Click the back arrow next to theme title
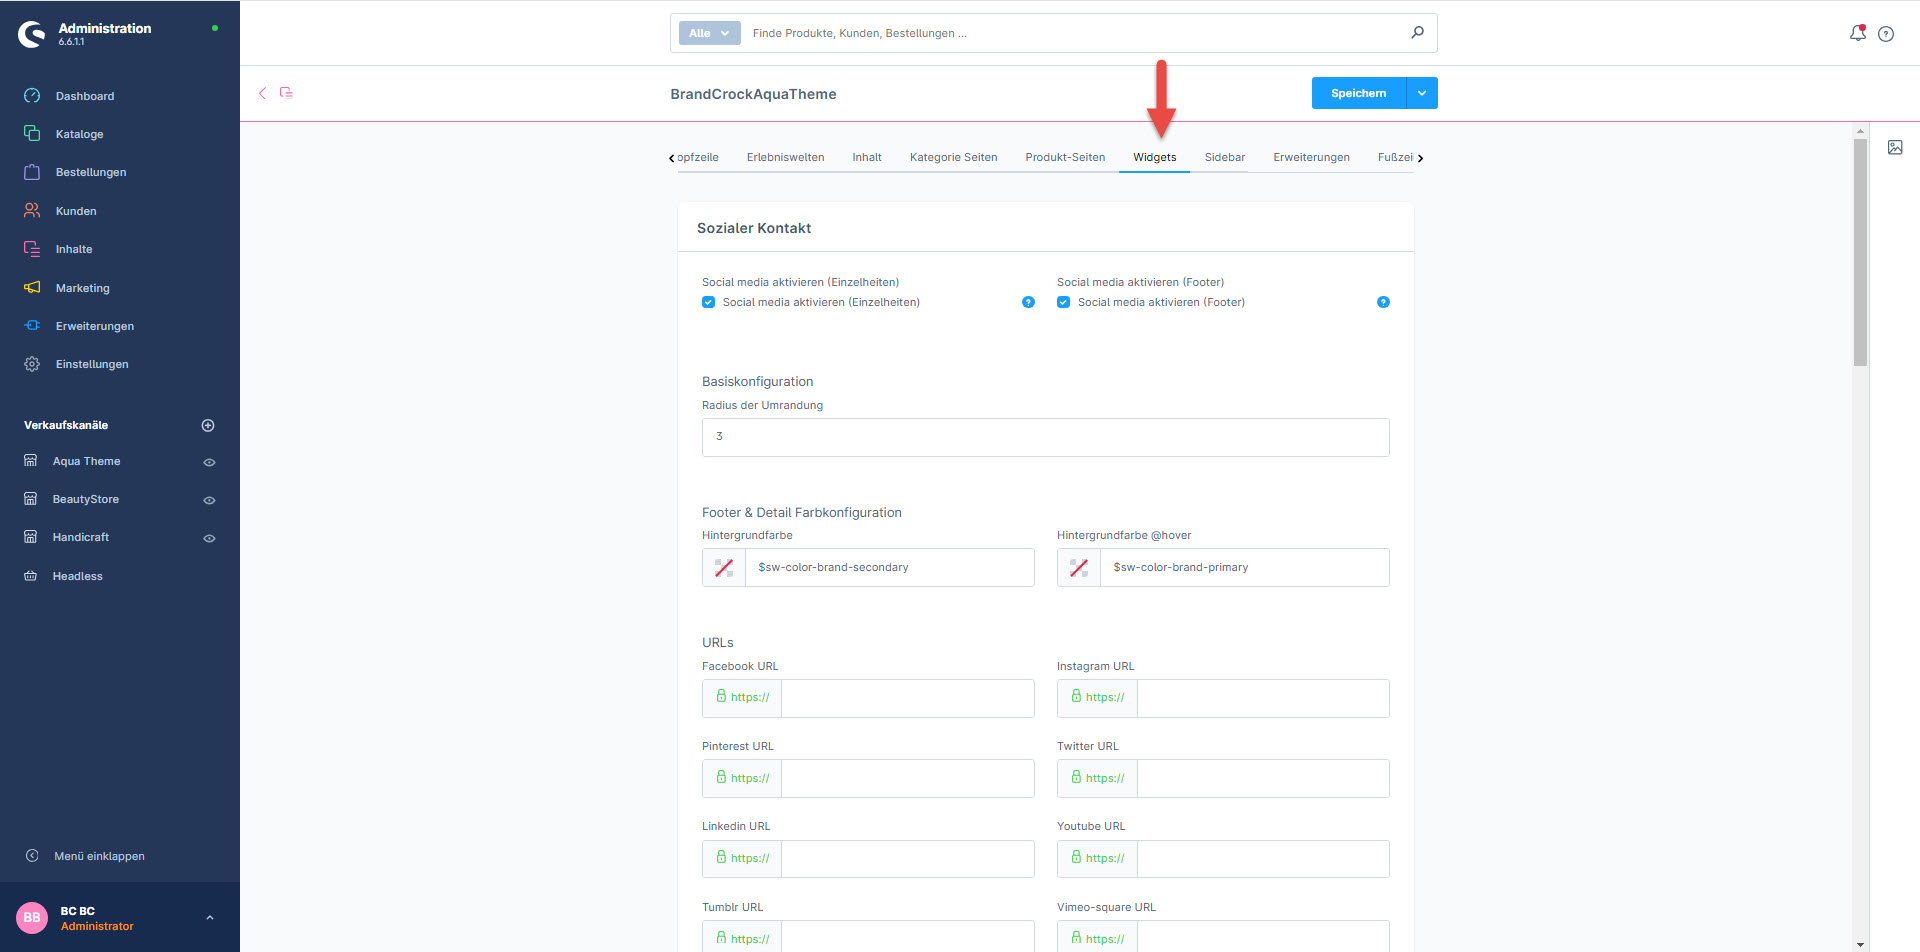 (263, 93)
